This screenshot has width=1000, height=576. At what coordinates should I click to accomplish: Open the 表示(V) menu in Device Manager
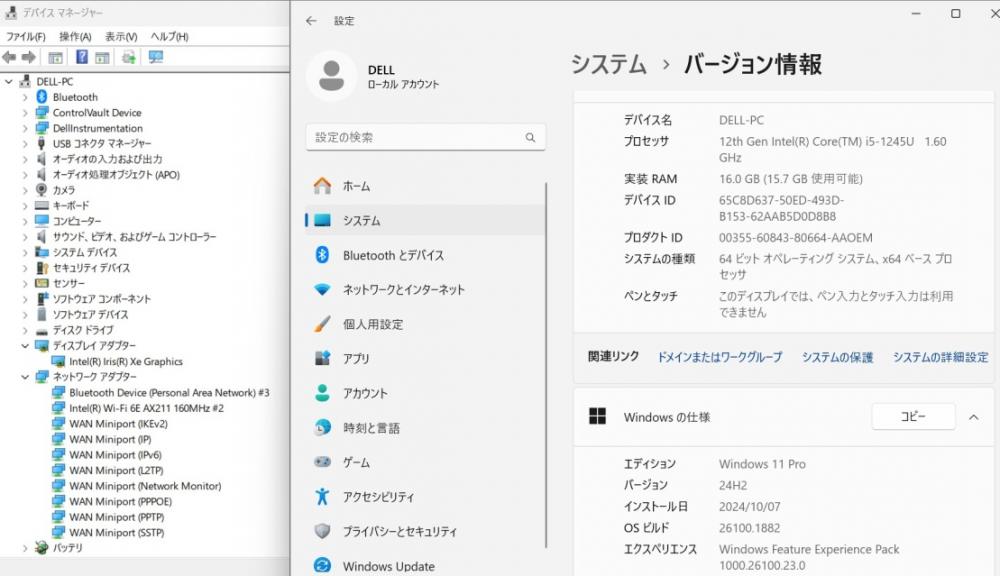coord(121,36)
